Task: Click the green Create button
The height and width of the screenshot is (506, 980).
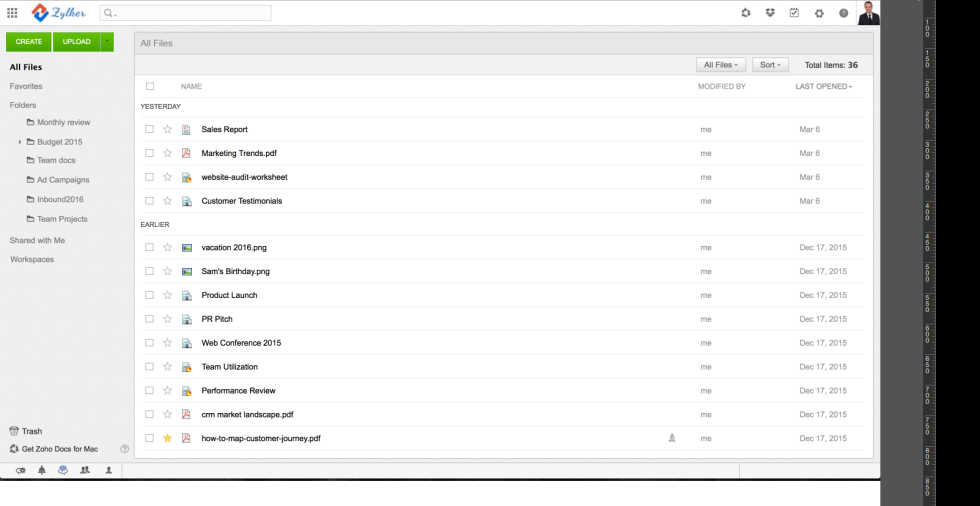Action: tap(29, 41)
